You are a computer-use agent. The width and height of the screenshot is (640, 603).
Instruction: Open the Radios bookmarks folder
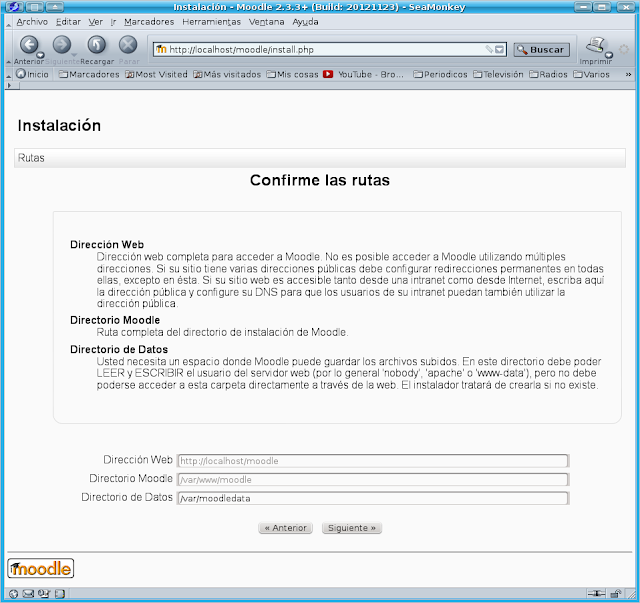(x=548, y=74)
